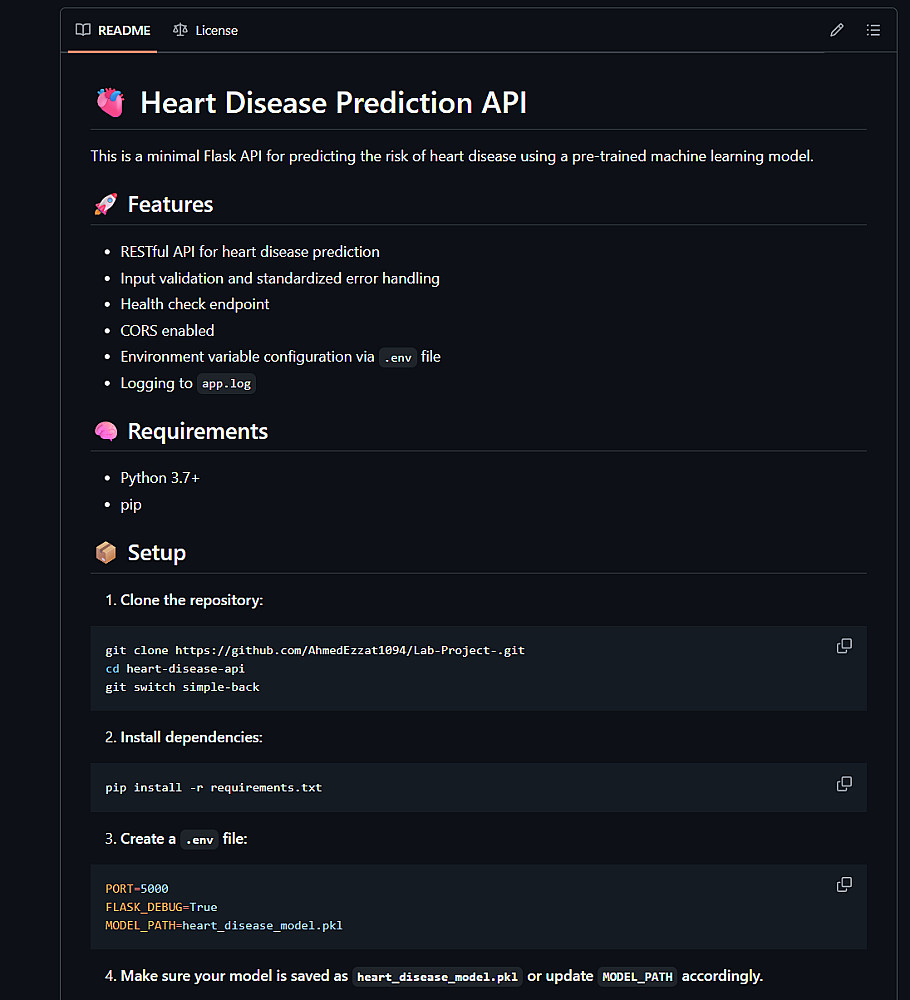
Task: Select the README tab label
Action: pyautogui.click(x=124, y=30)
